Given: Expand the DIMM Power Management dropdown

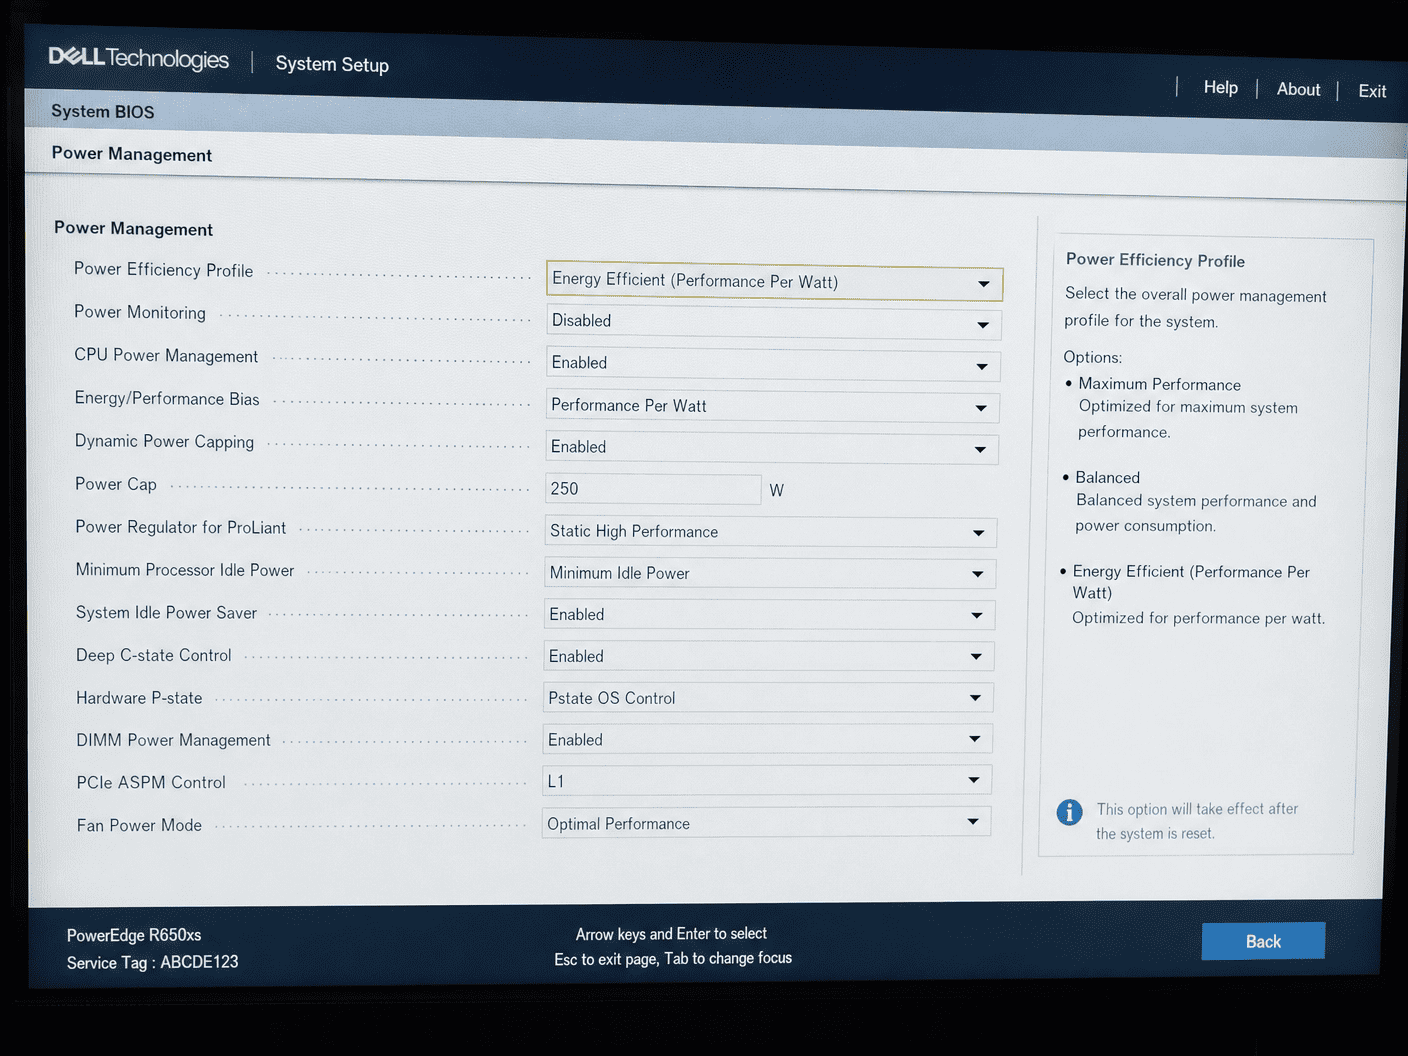Looking at the screenshot, I should (768, 740).
